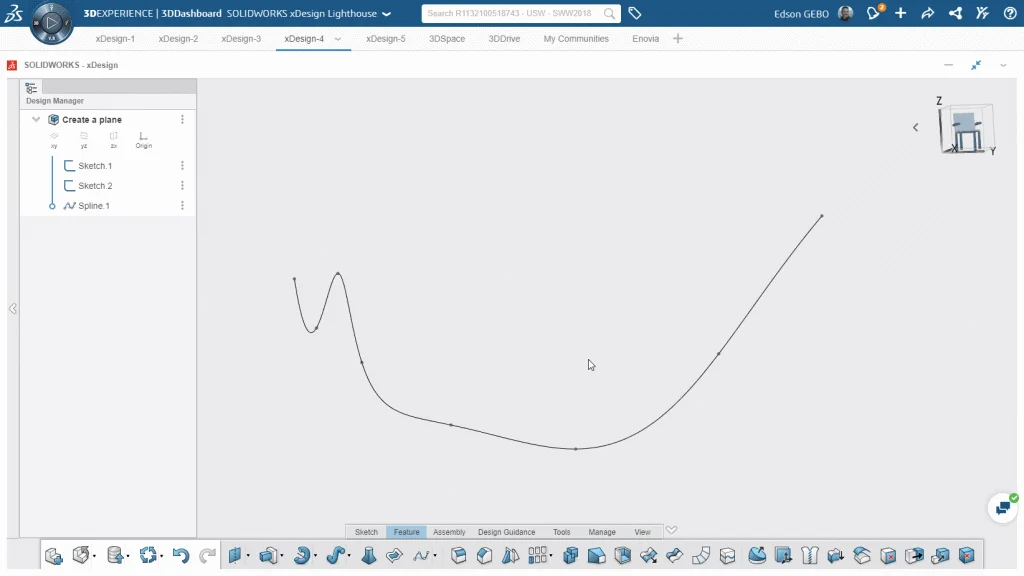The height and width of the screenshot is (576, 1024).
Task: Toggle the yz plane visibility
Action: click(84, 140)
